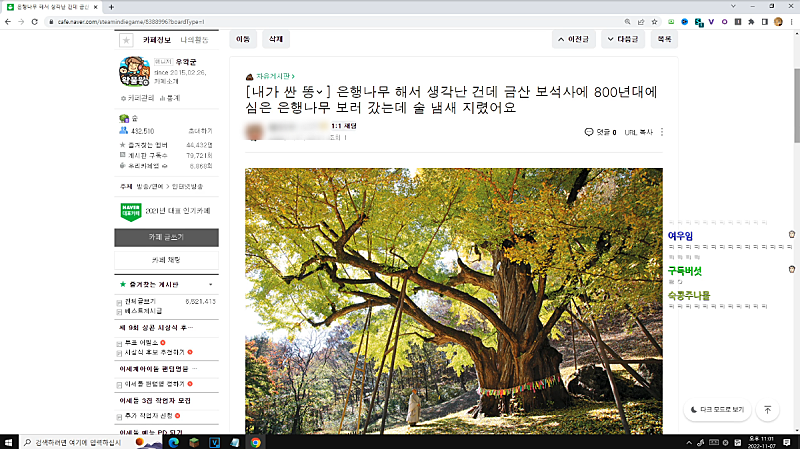Screen dimensions: 800x449
Task: Click the cafe profile thumbnail image
Action: click(134, 73)
